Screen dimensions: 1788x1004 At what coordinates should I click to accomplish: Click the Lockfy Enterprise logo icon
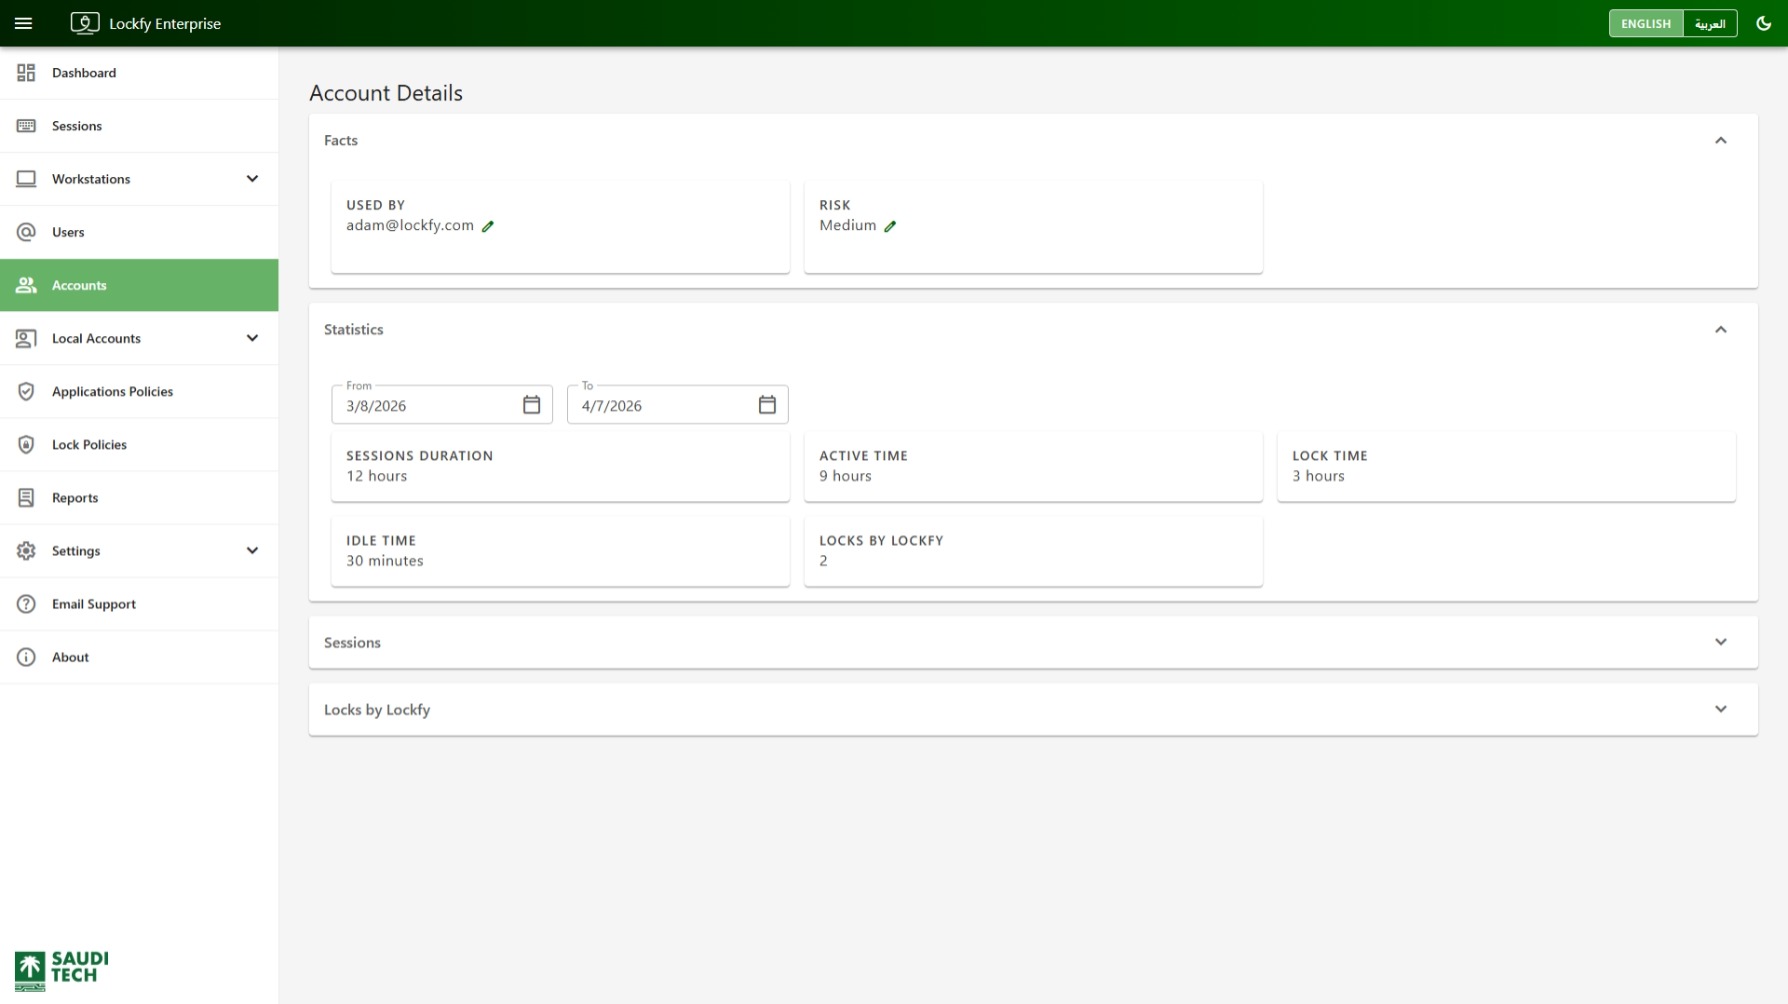click(85, 23)
